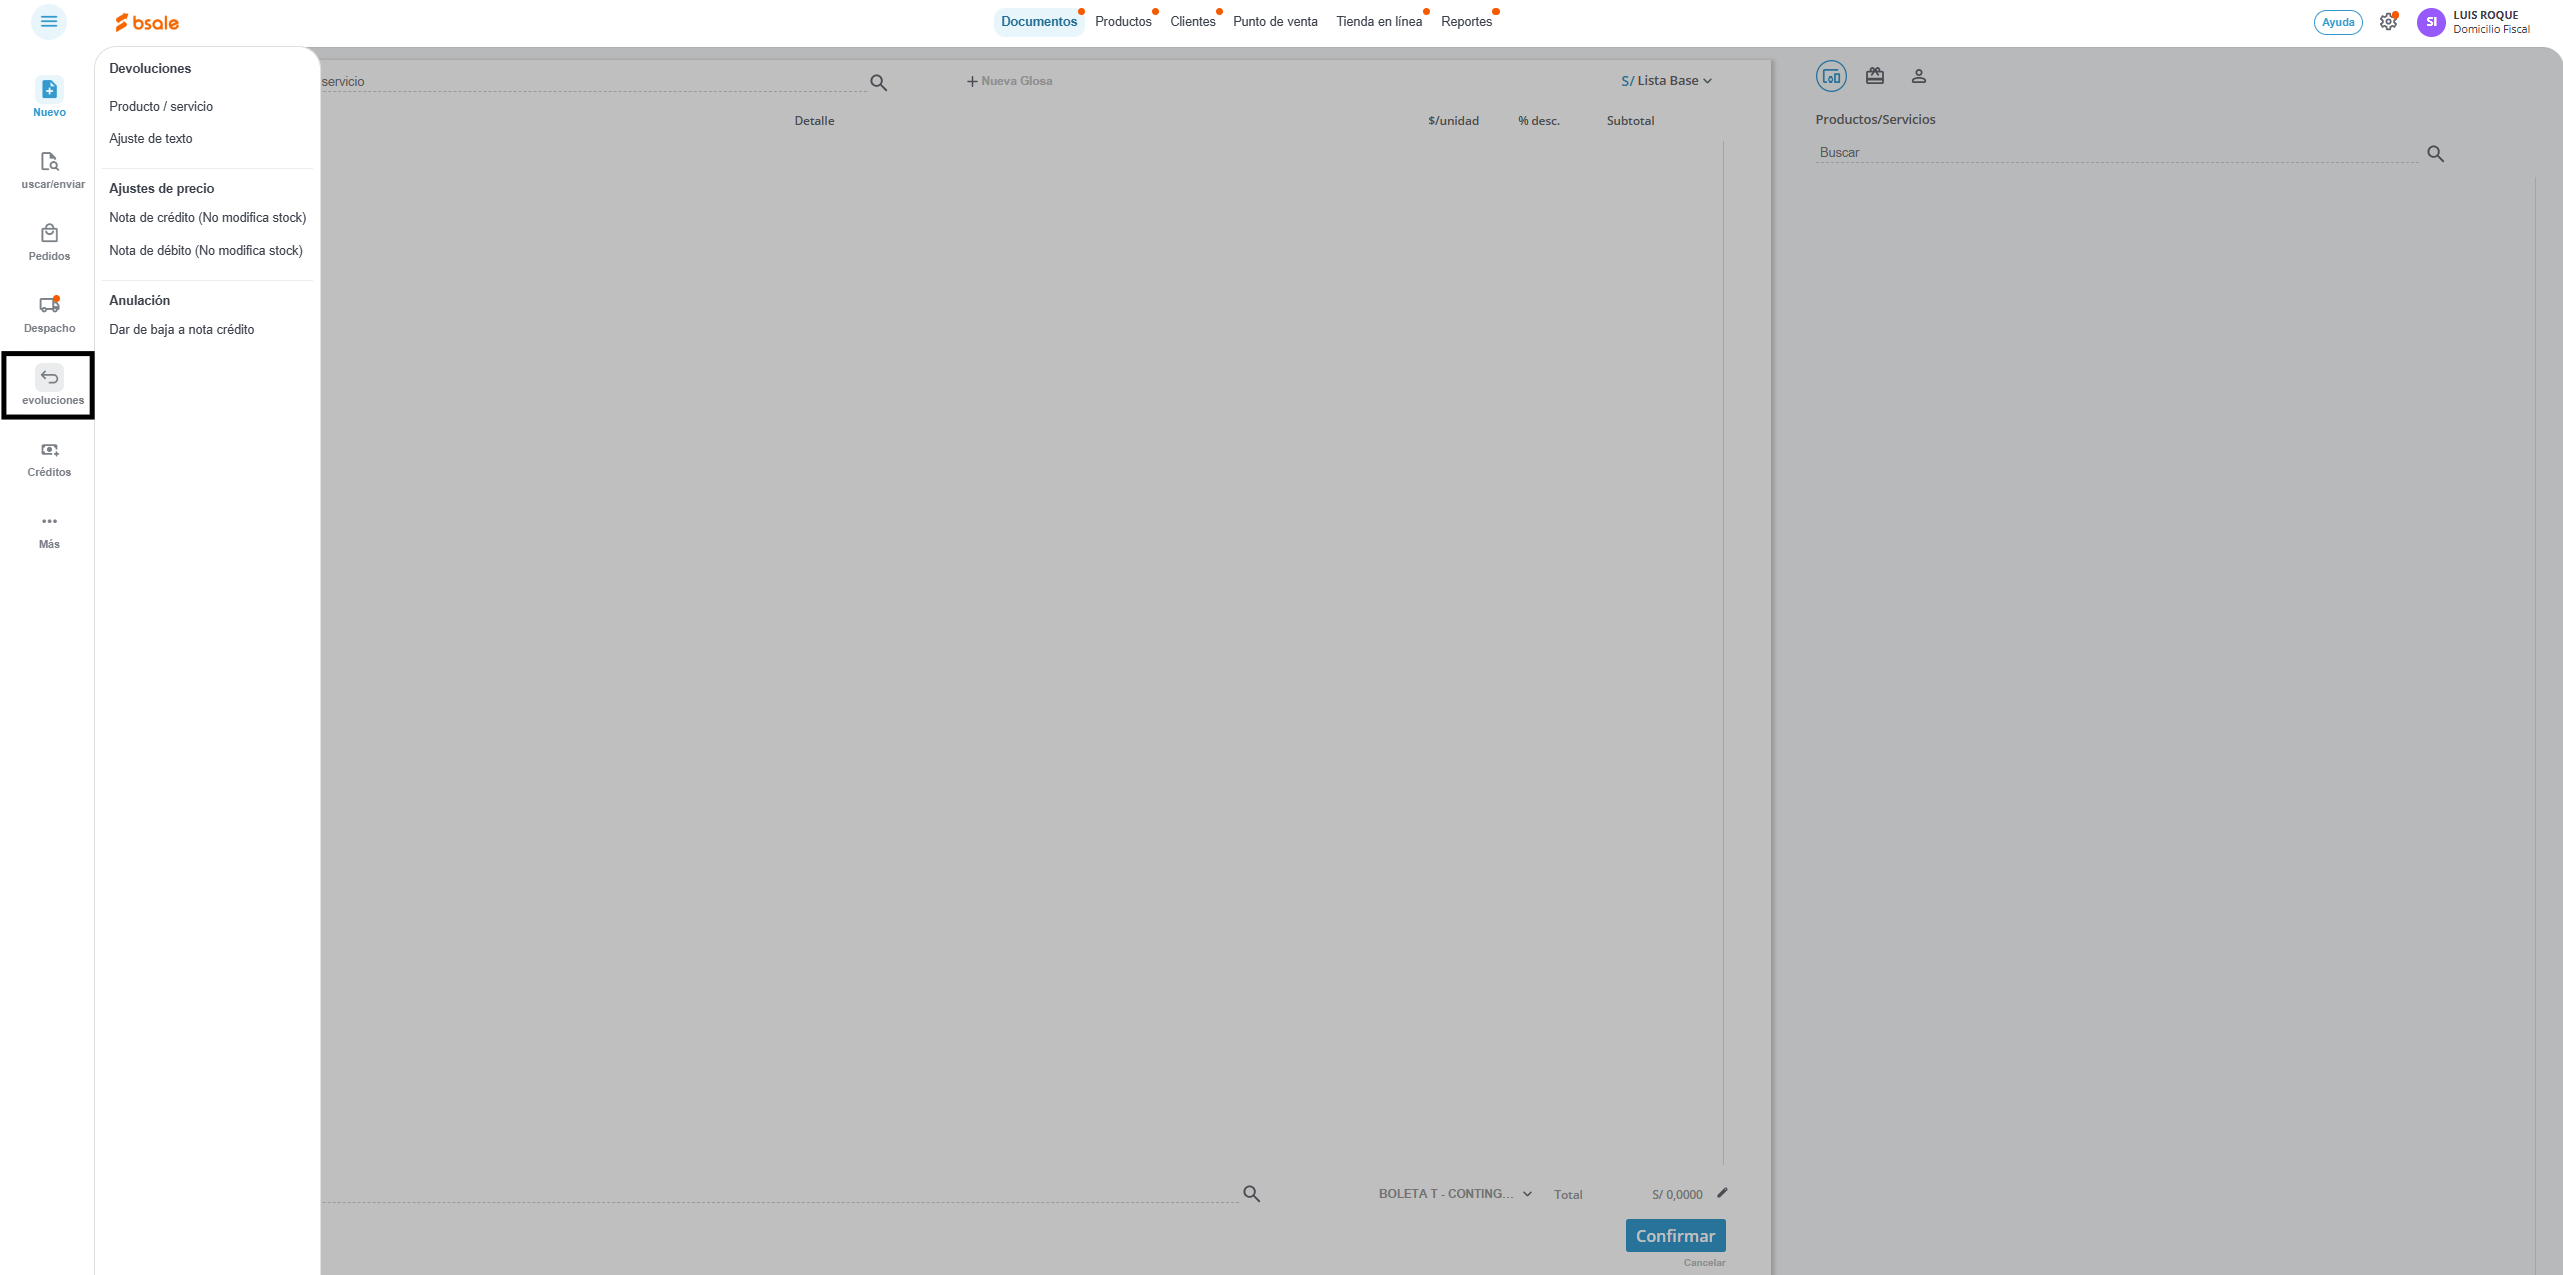The height and width of the screenshot is (1275, 2563).
Task: Open the Nuevo document sidebar icon
Action: click(x=49, y=90)
